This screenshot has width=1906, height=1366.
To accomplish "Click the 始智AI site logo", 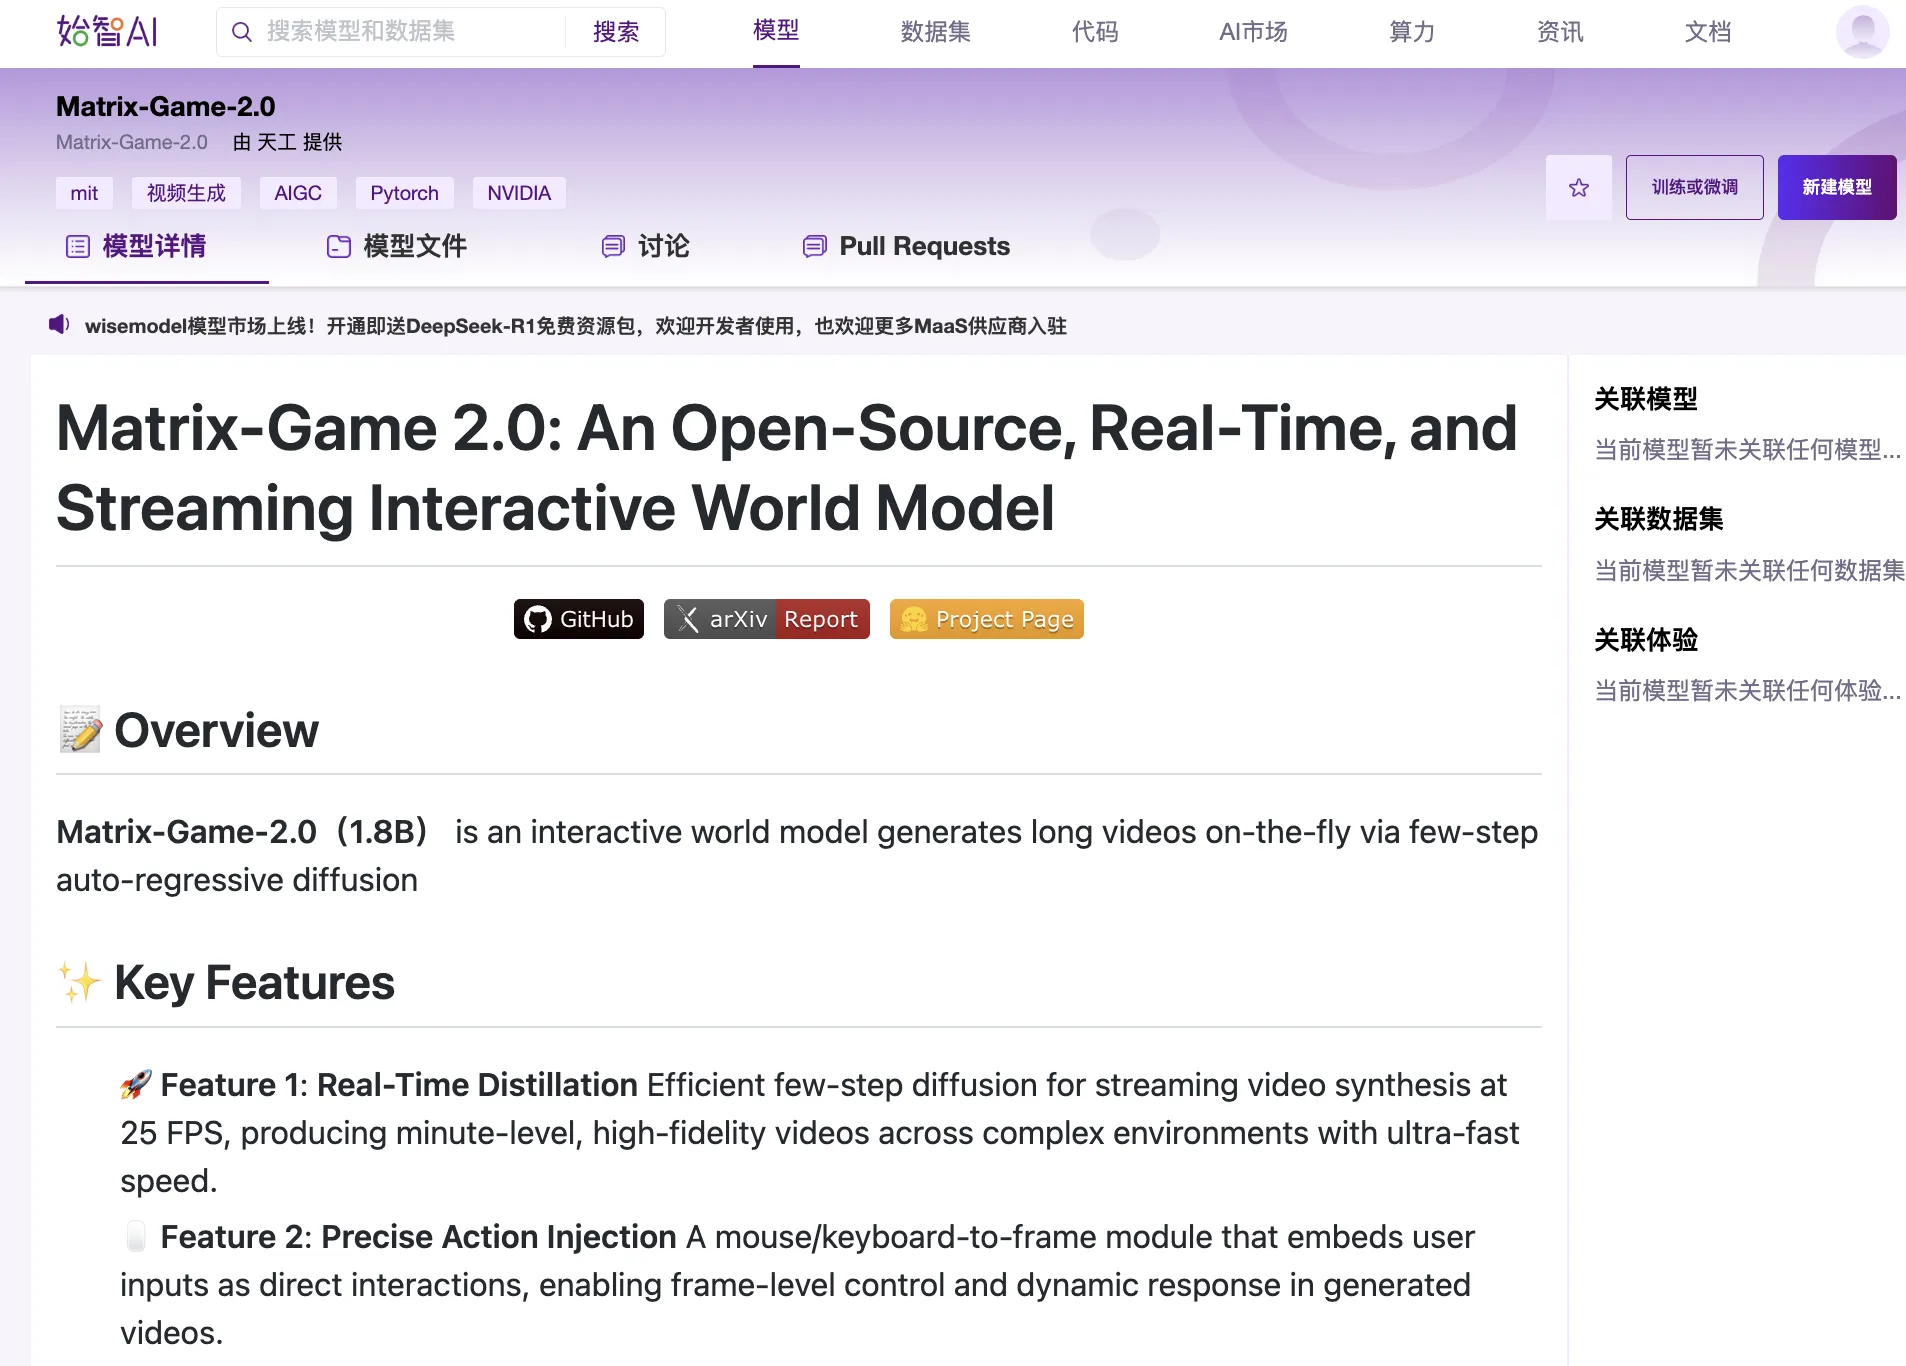I will pos(107,32).
